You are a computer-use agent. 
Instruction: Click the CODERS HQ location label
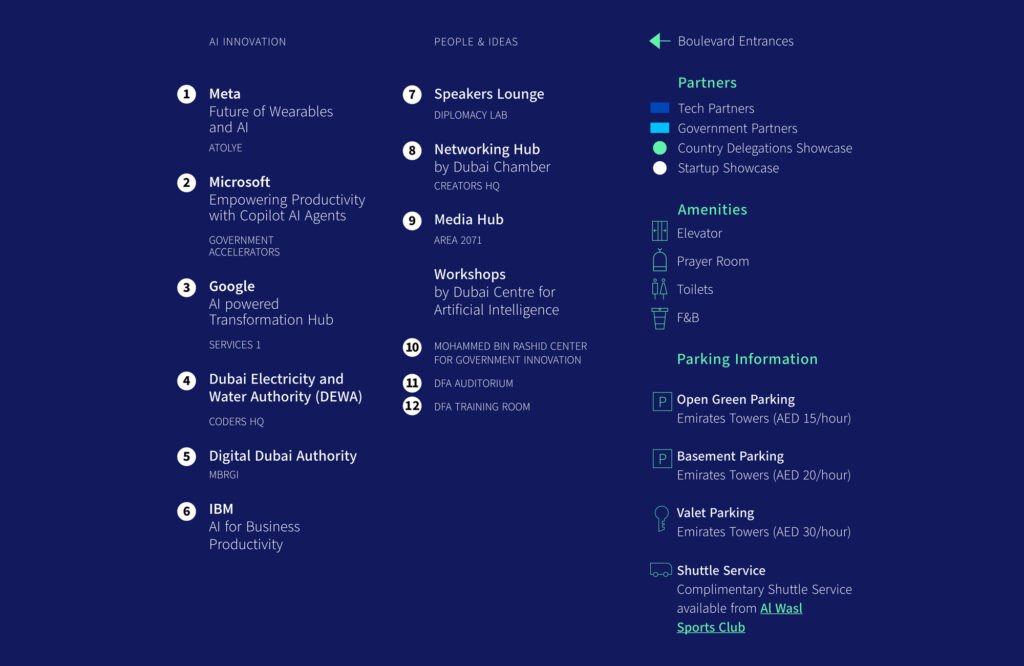[x=236, y=422]
